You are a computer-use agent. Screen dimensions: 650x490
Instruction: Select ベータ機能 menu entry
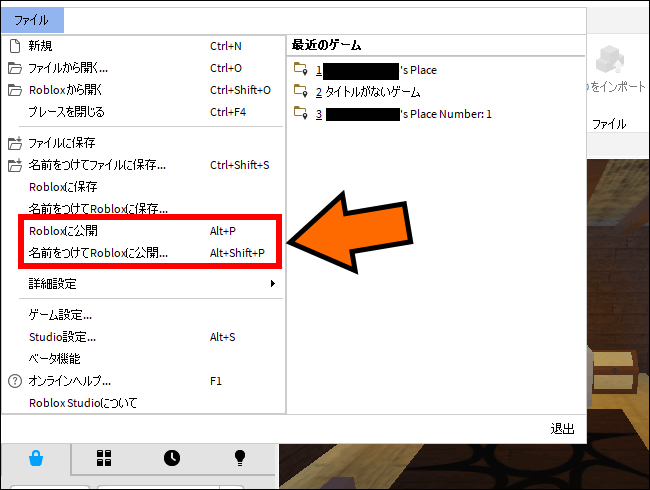point(143,359)
